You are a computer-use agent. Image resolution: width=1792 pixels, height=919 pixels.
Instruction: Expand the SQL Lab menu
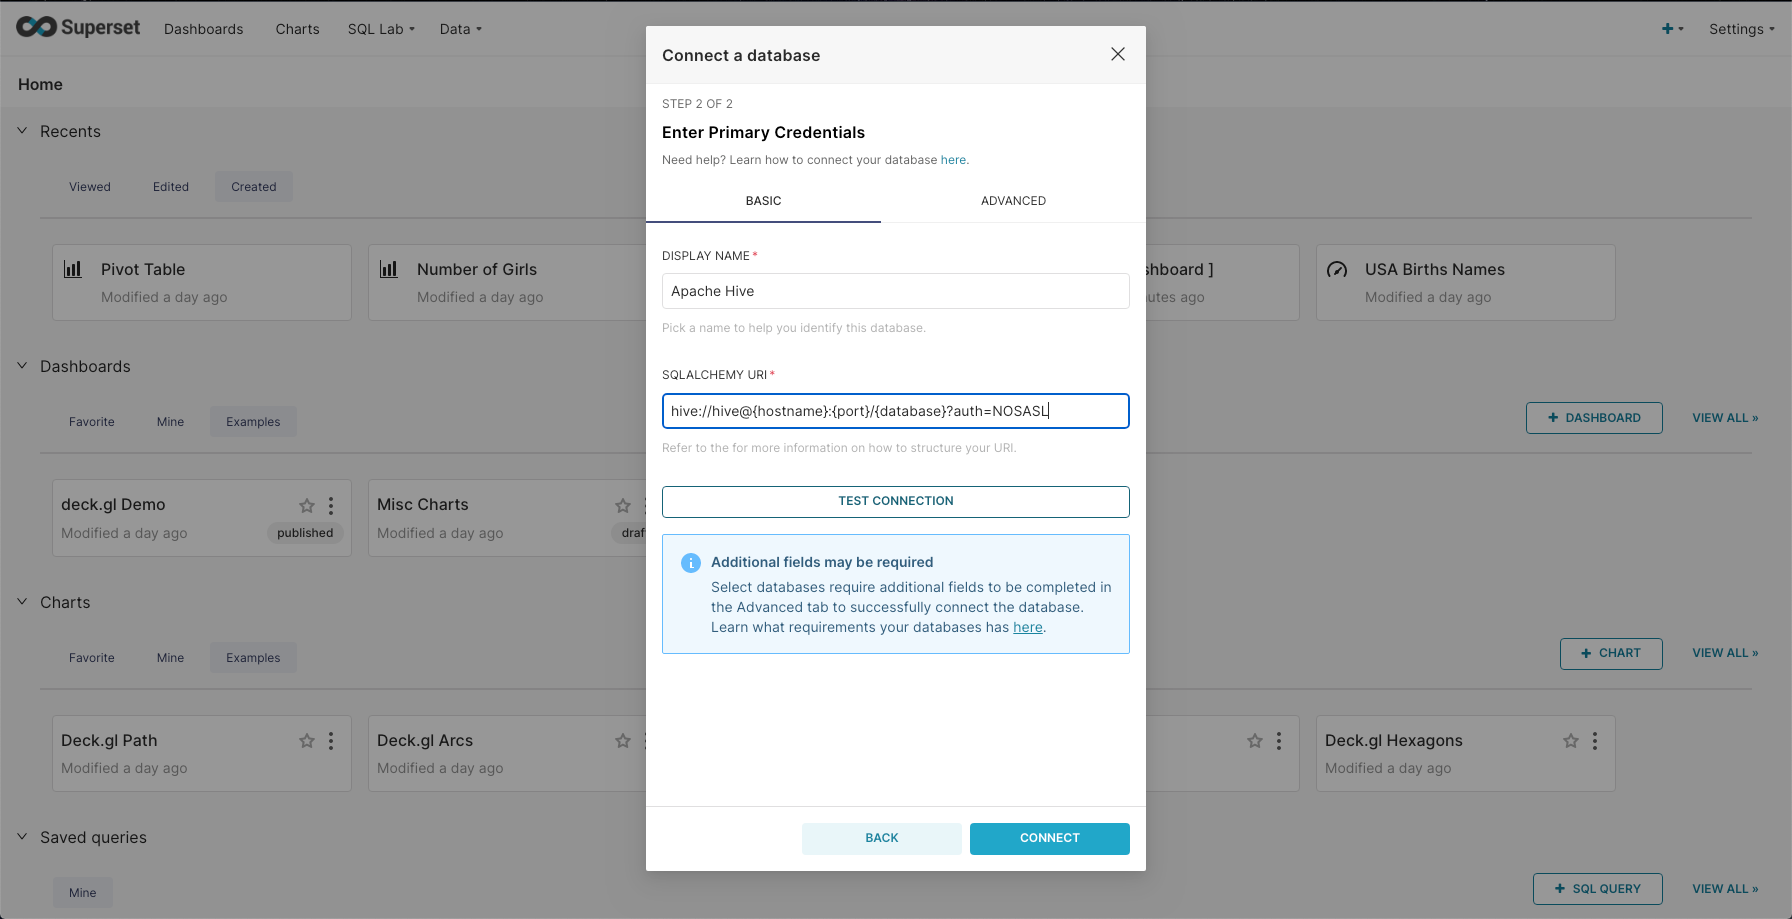point(380,29)
